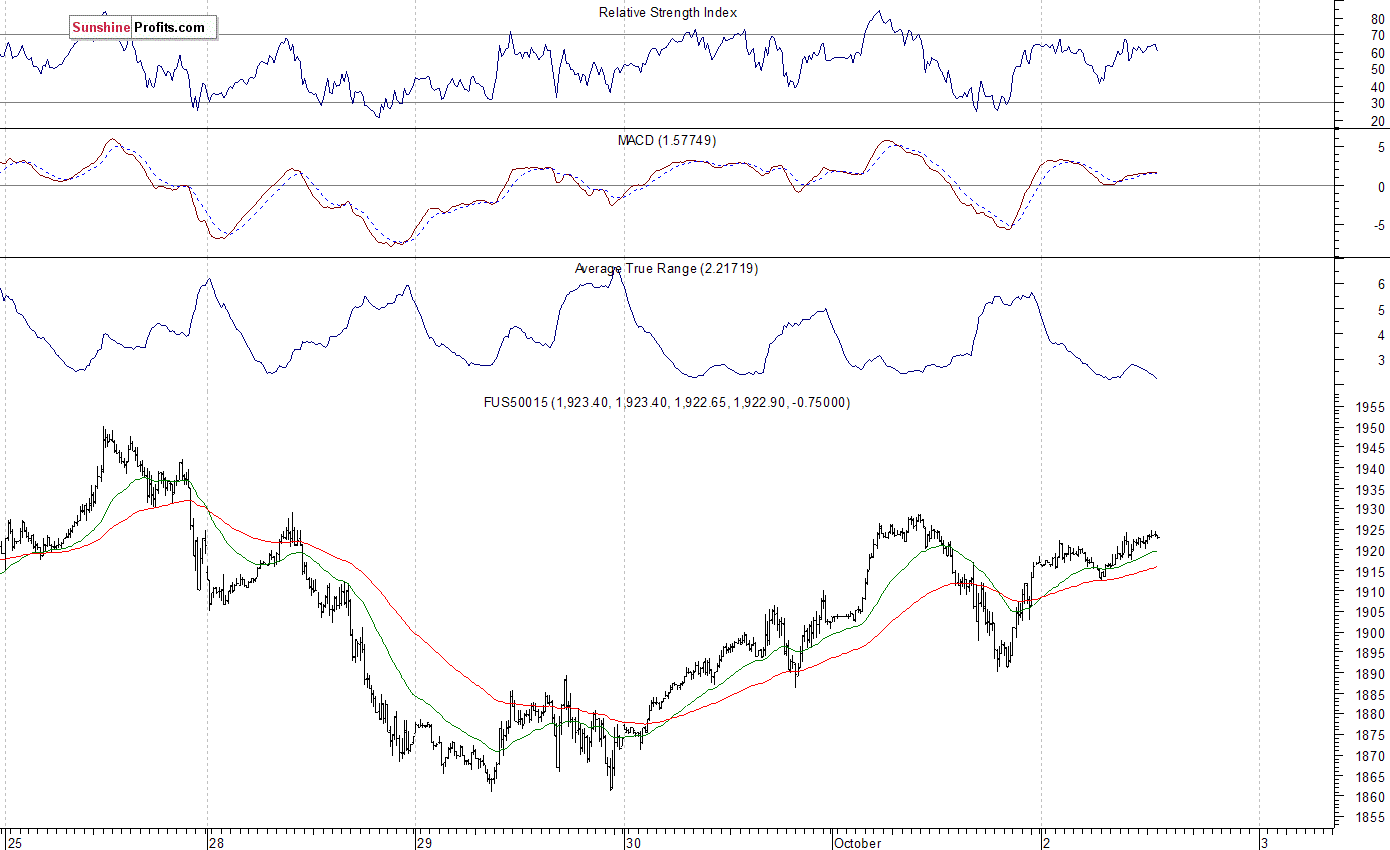Click the 30 value on the RSI scale

[x=1377, y=103]
